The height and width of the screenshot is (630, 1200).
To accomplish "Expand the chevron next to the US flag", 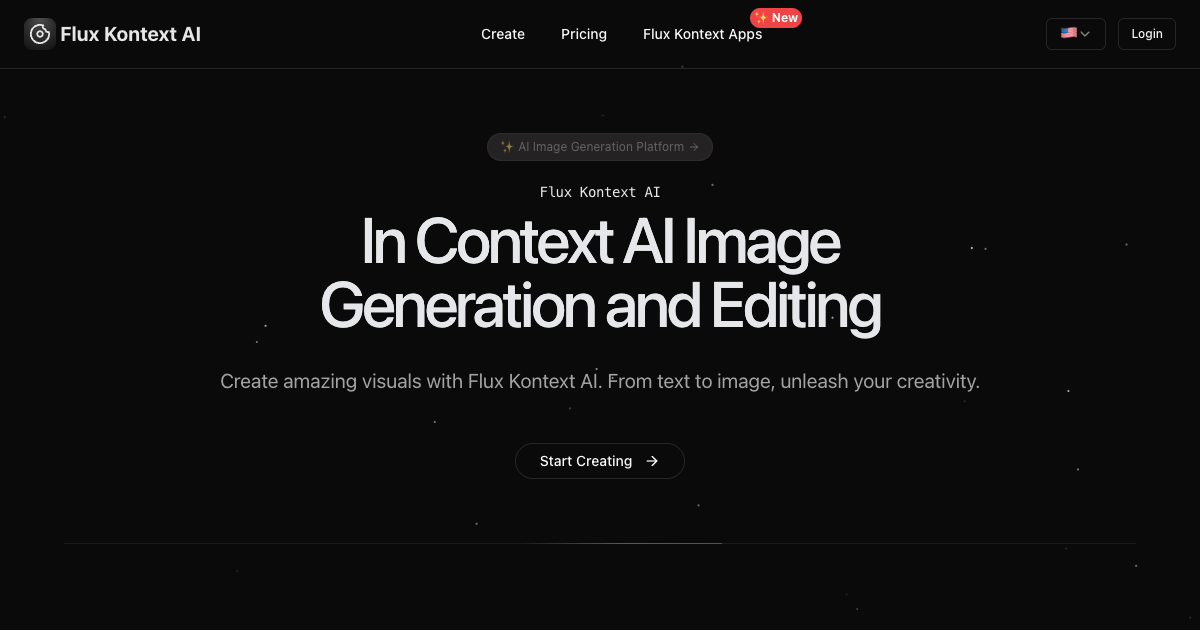I will click(x=1085, y=33).
